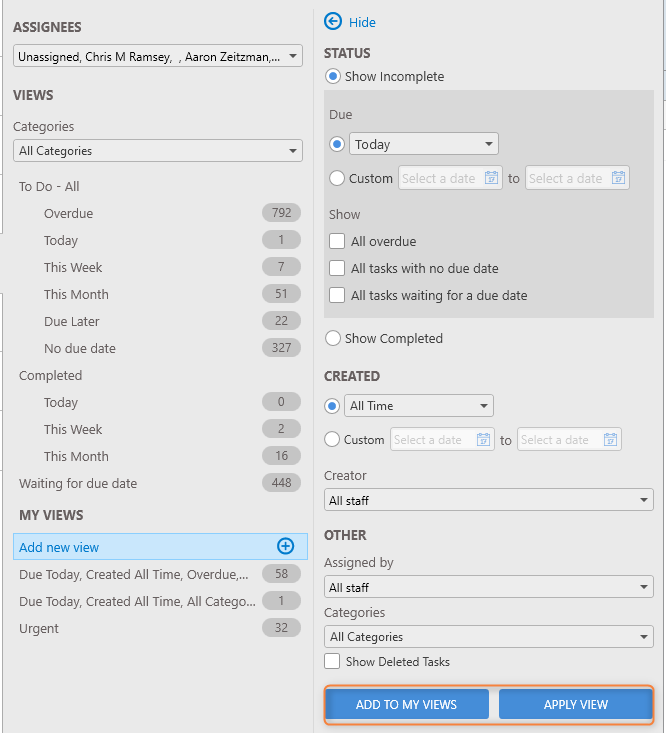Open calendar picker for Due custom start date
Viewport: 666px width, 733px height.
click(x=491, y=178)
